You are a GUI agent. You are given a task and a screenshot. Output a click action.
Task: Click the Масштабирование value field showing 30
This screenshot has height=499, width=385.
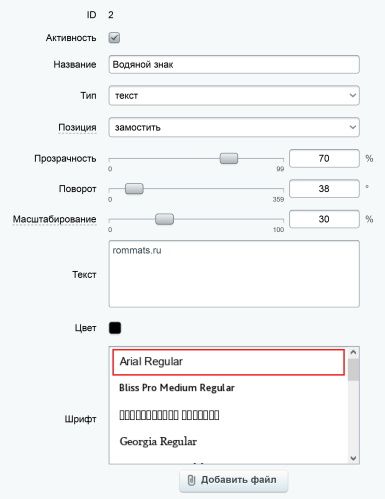pos(324,219)
